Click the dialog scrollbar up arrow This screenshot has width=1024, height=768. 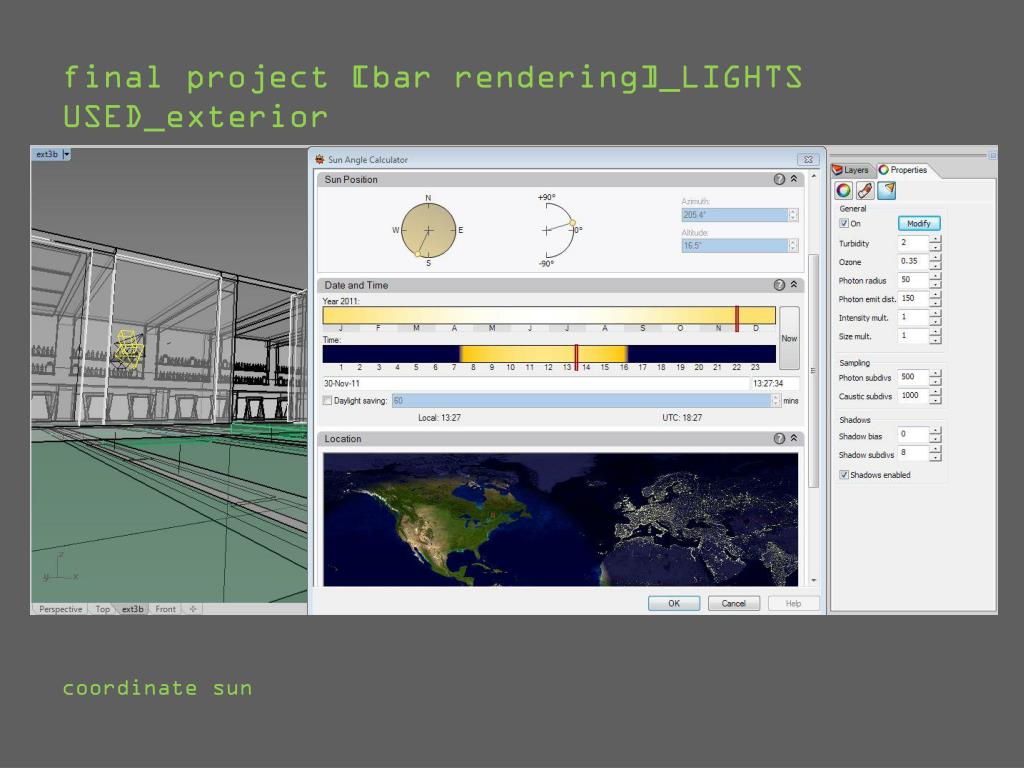pos(813,176)
